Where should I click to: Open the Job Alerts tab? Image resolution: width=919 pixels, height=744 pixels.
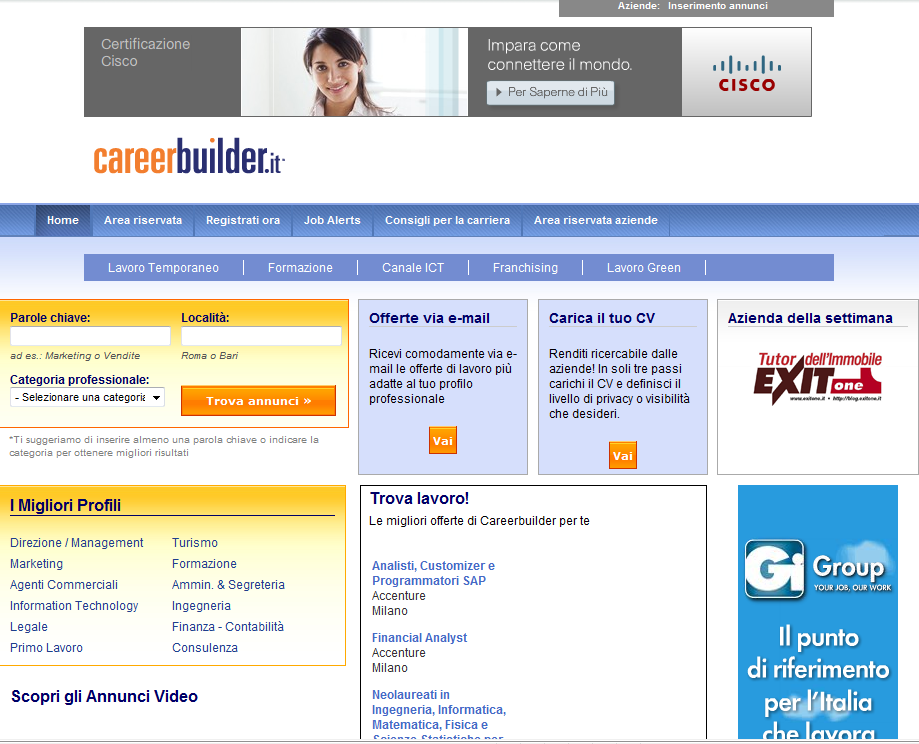pos(332,220)
